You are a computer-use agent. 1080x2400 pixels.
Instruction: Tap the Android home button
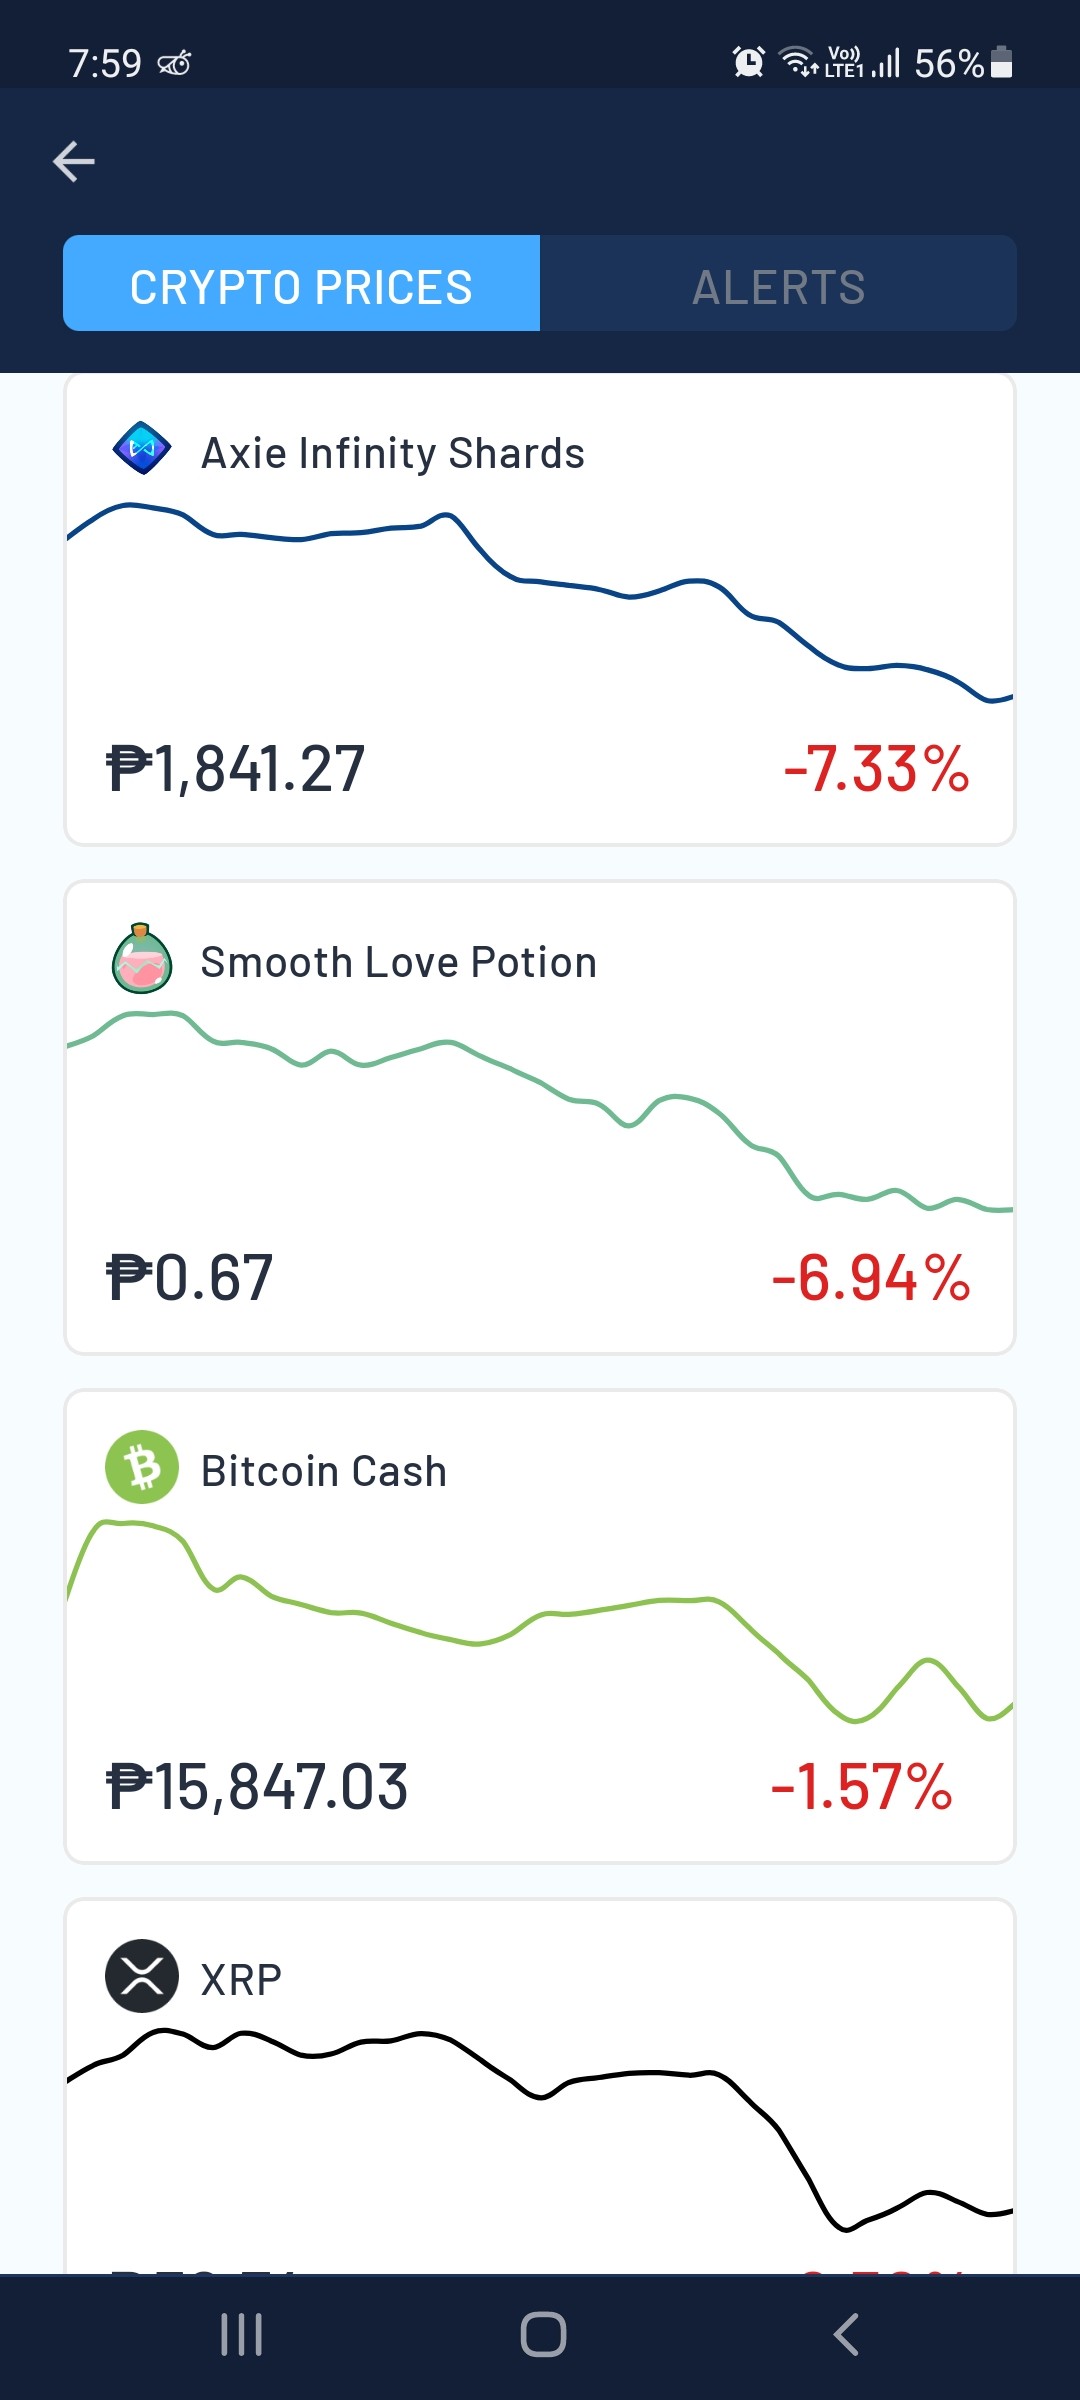543,2335
